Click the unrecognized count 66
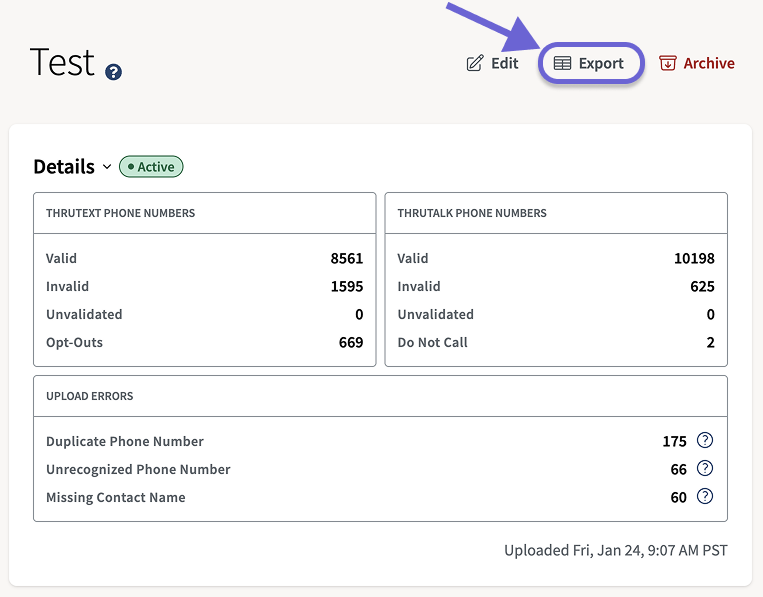This screenshot has width=763, height=597. click(678, 470)
